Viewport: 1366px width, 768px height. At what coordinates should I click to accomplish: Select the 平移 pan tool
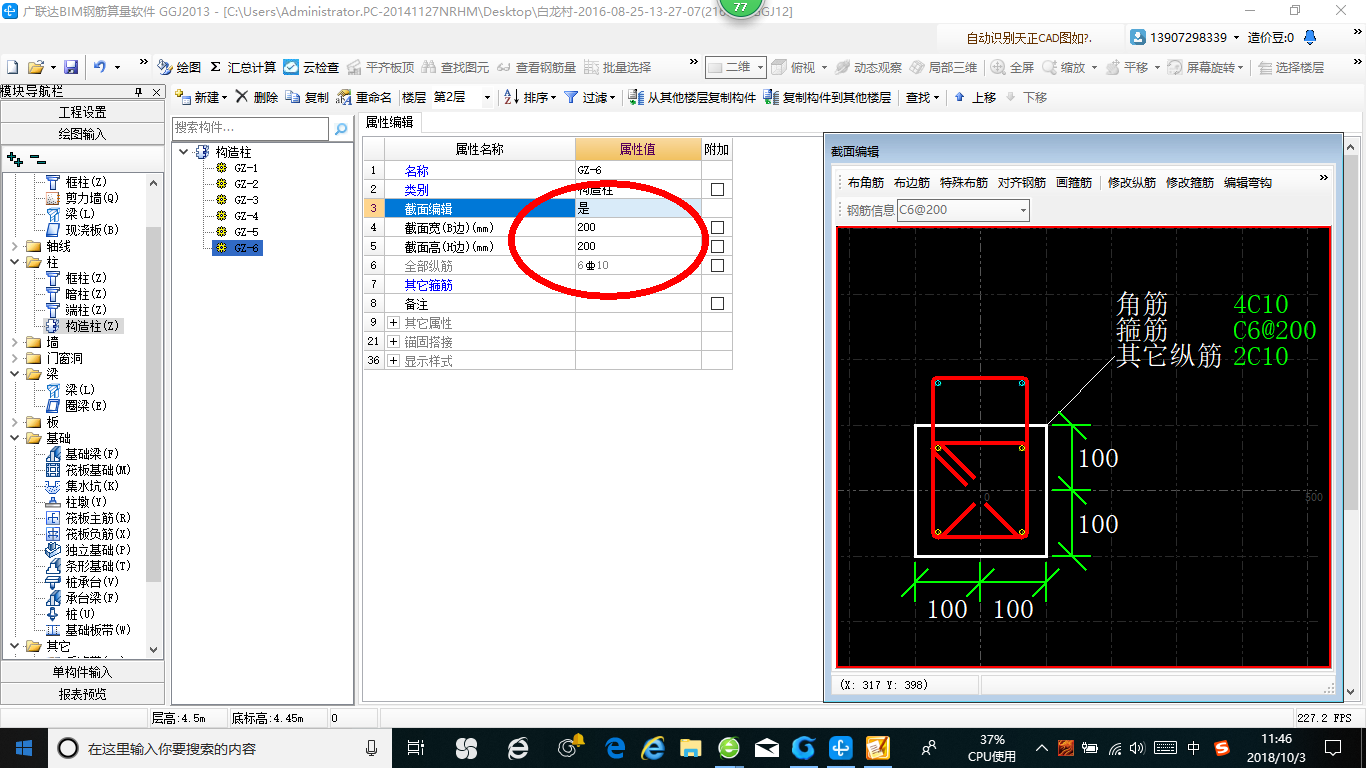(1127, 67)
